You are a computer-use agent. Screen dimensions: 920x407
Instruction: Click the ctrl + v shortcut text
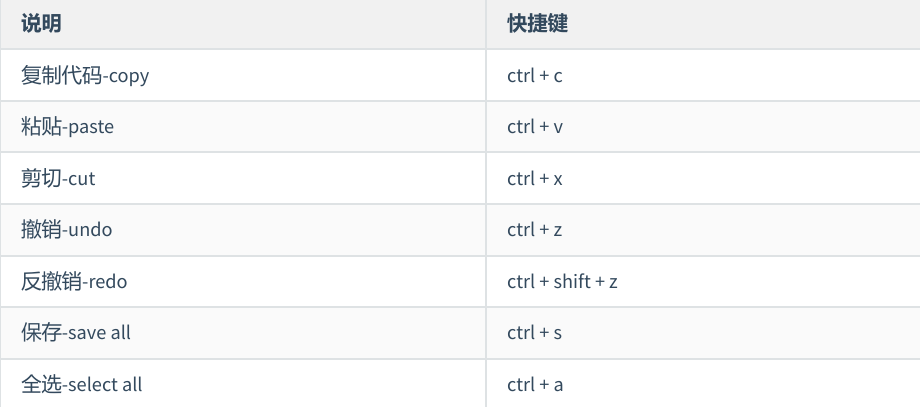coord(535,127)
